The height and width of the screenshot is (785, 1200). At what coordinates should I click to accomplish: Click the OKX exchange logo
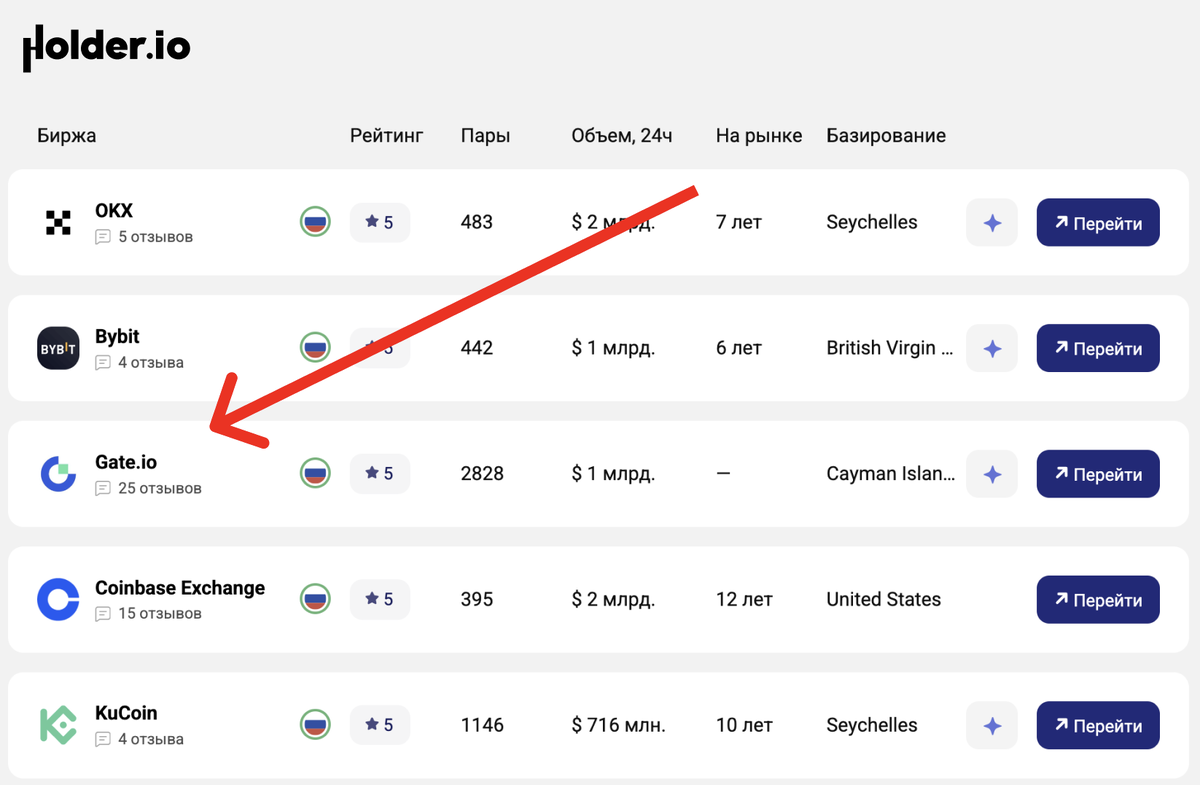pyautogui.click(x=58, y=222)
